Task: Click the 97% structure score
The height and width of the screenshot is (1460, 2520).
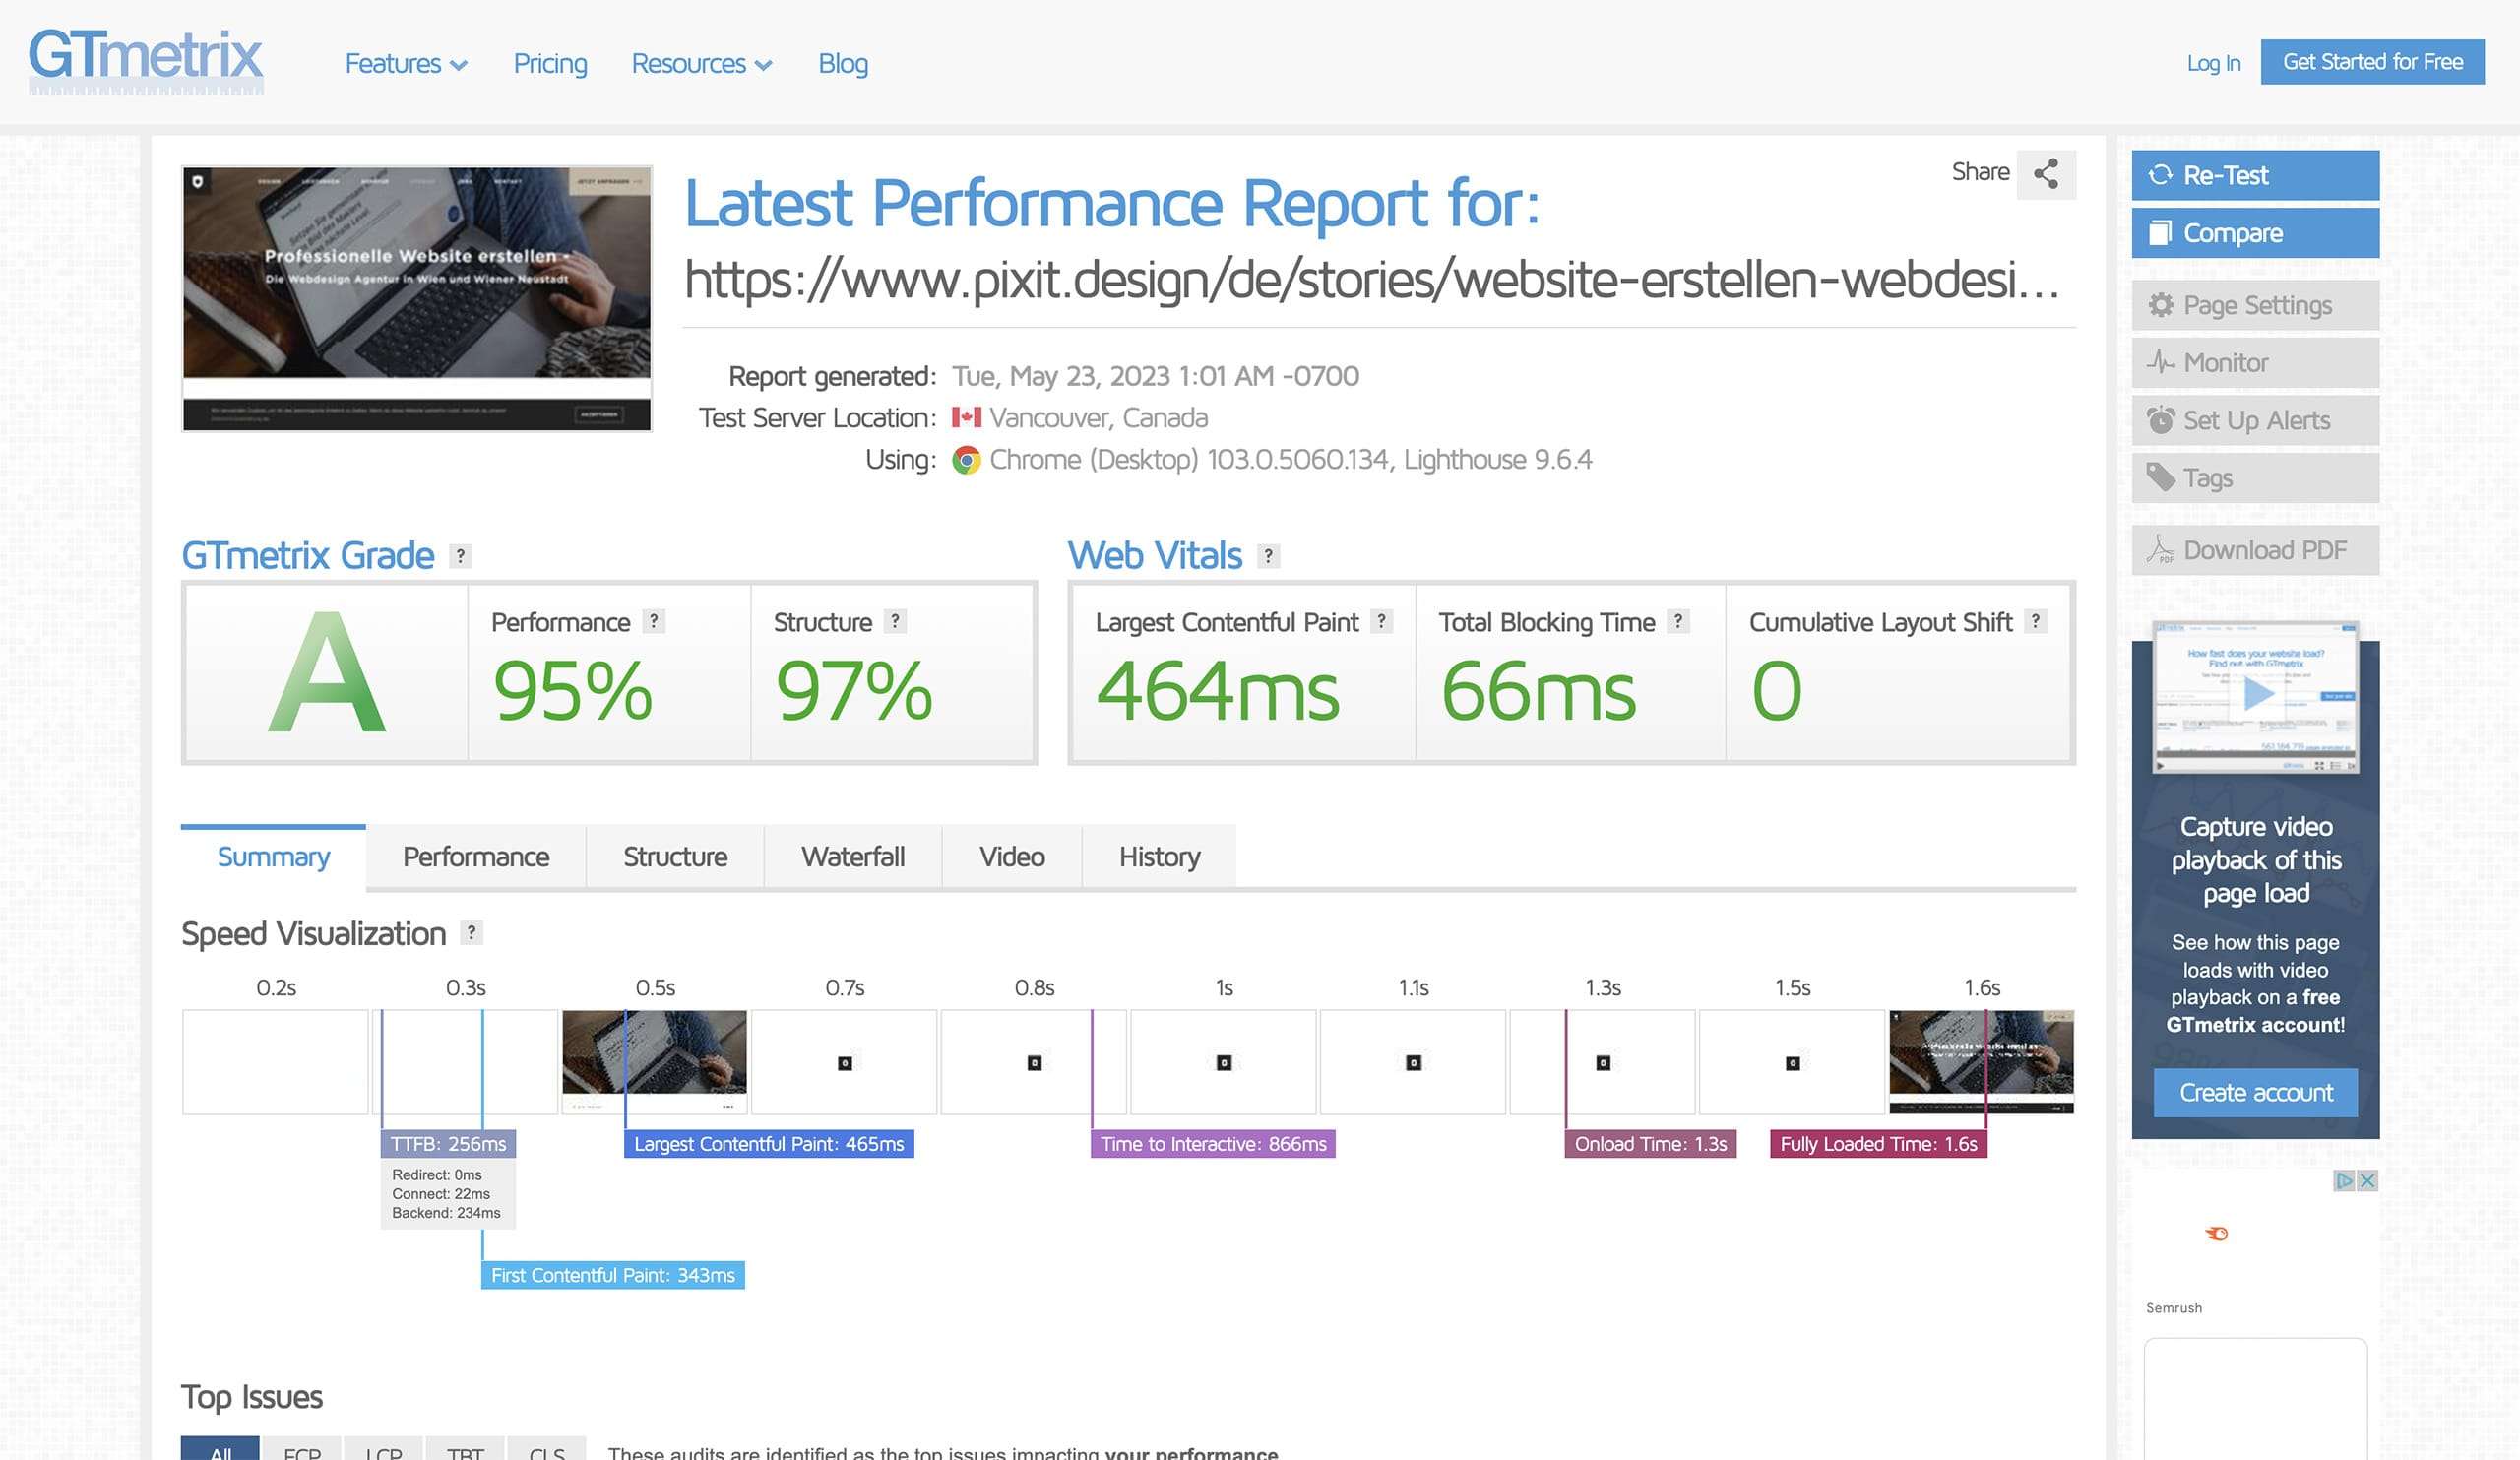Action: click(855, 691)
